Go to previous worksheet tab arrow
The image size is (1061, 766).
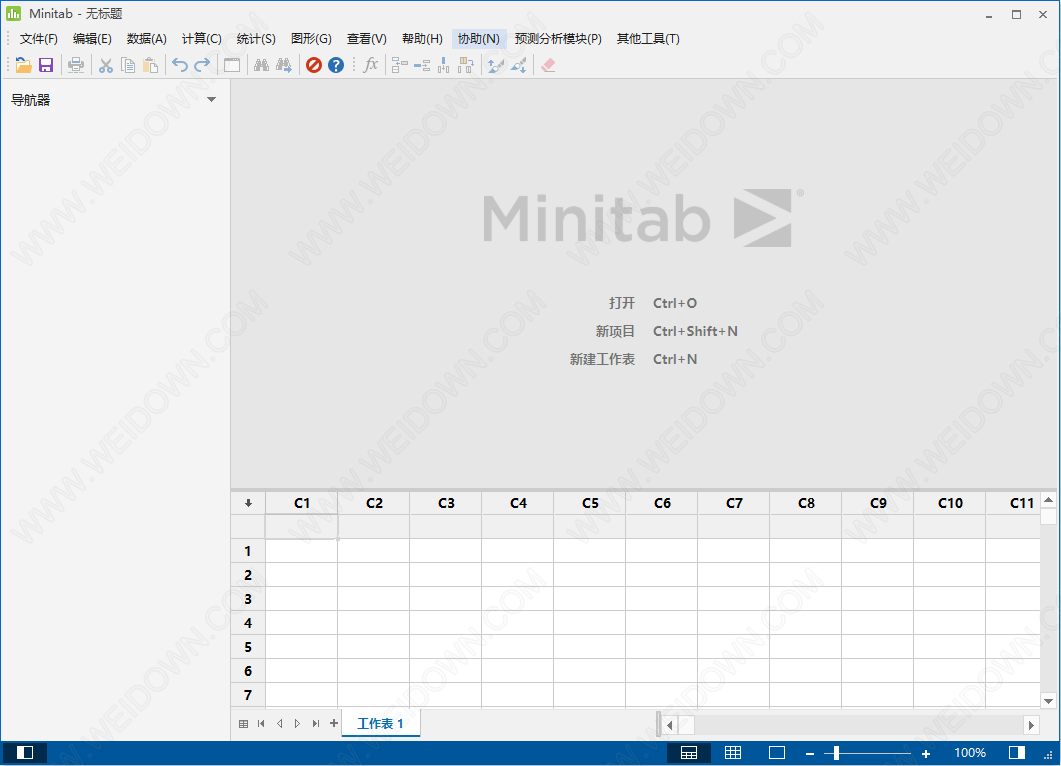pyautogui.click(x=279, y=724)
